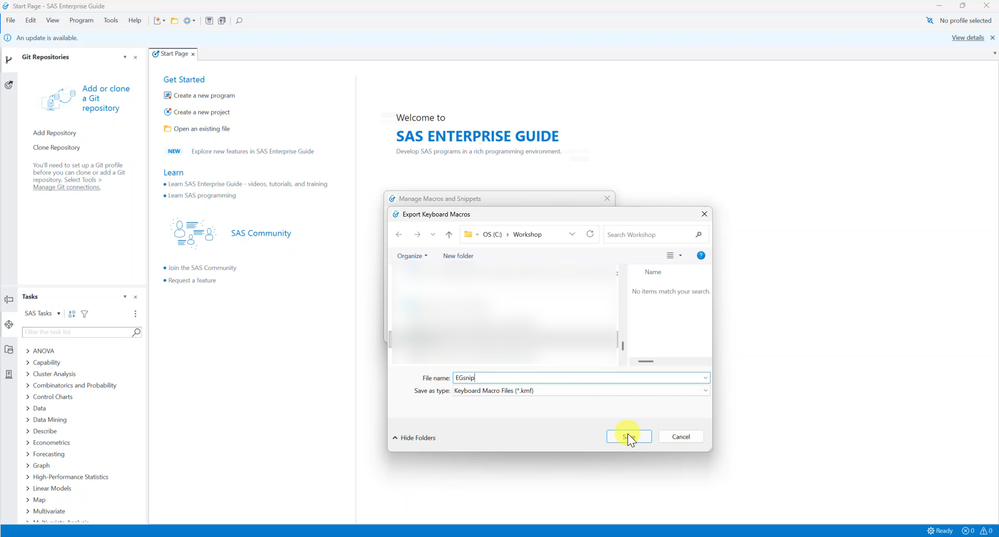This screenshot has height=537, width=999.
Task: Open the View menu
Action: coord(52,20)
